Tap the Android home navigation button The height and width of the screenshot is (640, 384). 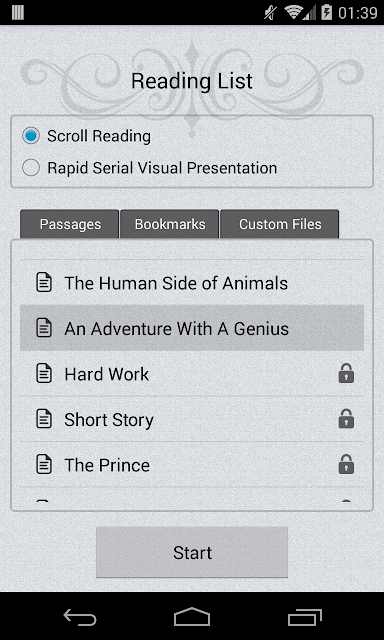click(x=192, y=617)
